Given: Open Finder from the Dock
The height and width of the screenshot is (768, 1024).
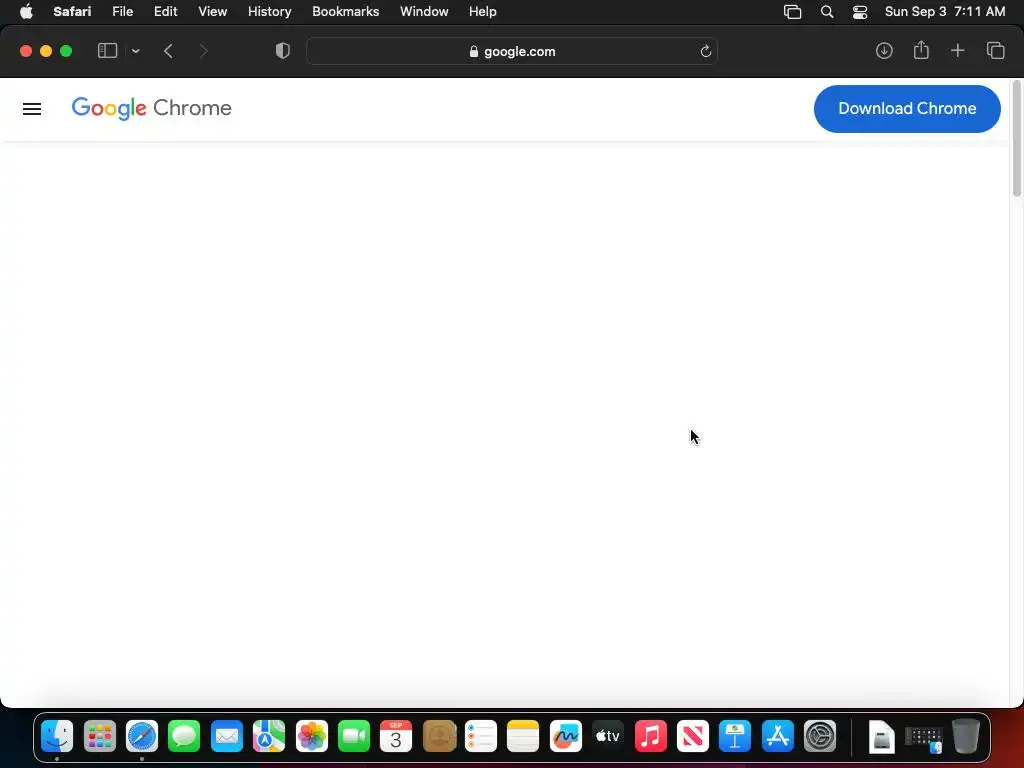Looking at the screenshot, I should [57, 737].
